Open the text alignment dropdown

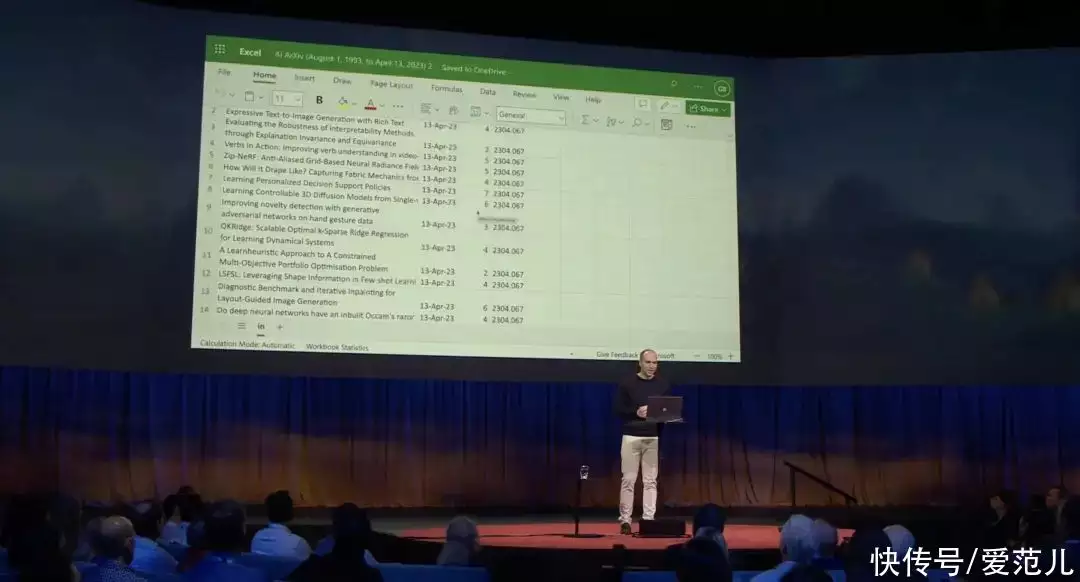point(427,109)
